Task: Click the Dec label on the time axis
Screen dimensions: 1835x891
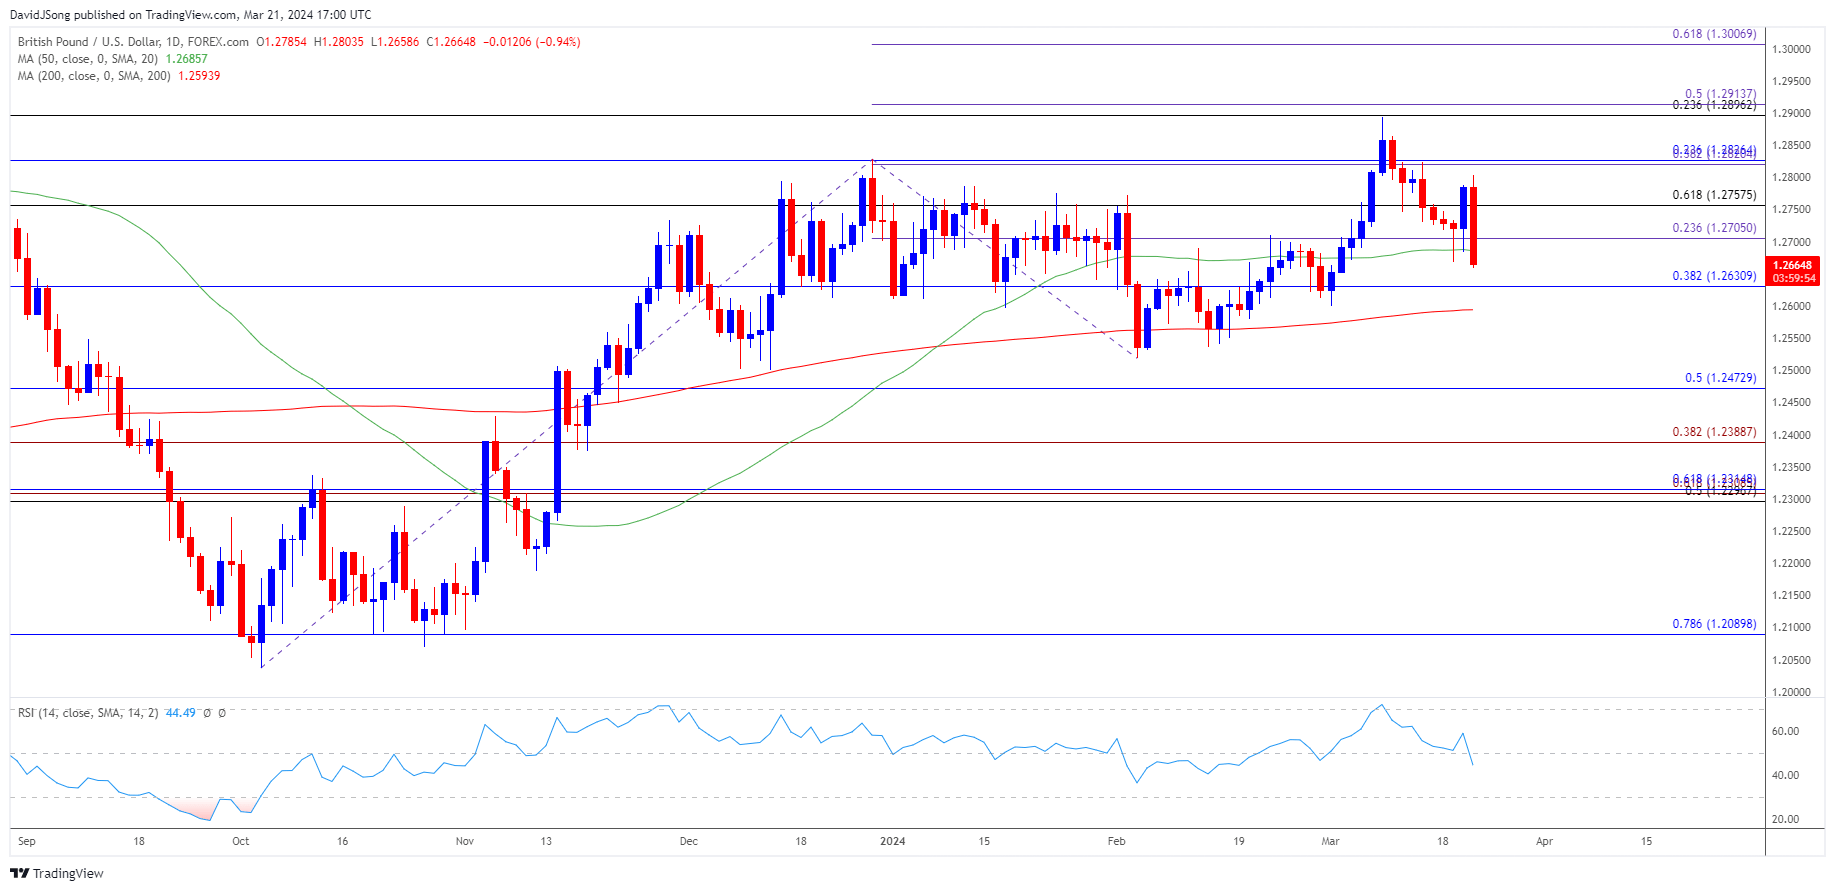Action: pos(689,841)
